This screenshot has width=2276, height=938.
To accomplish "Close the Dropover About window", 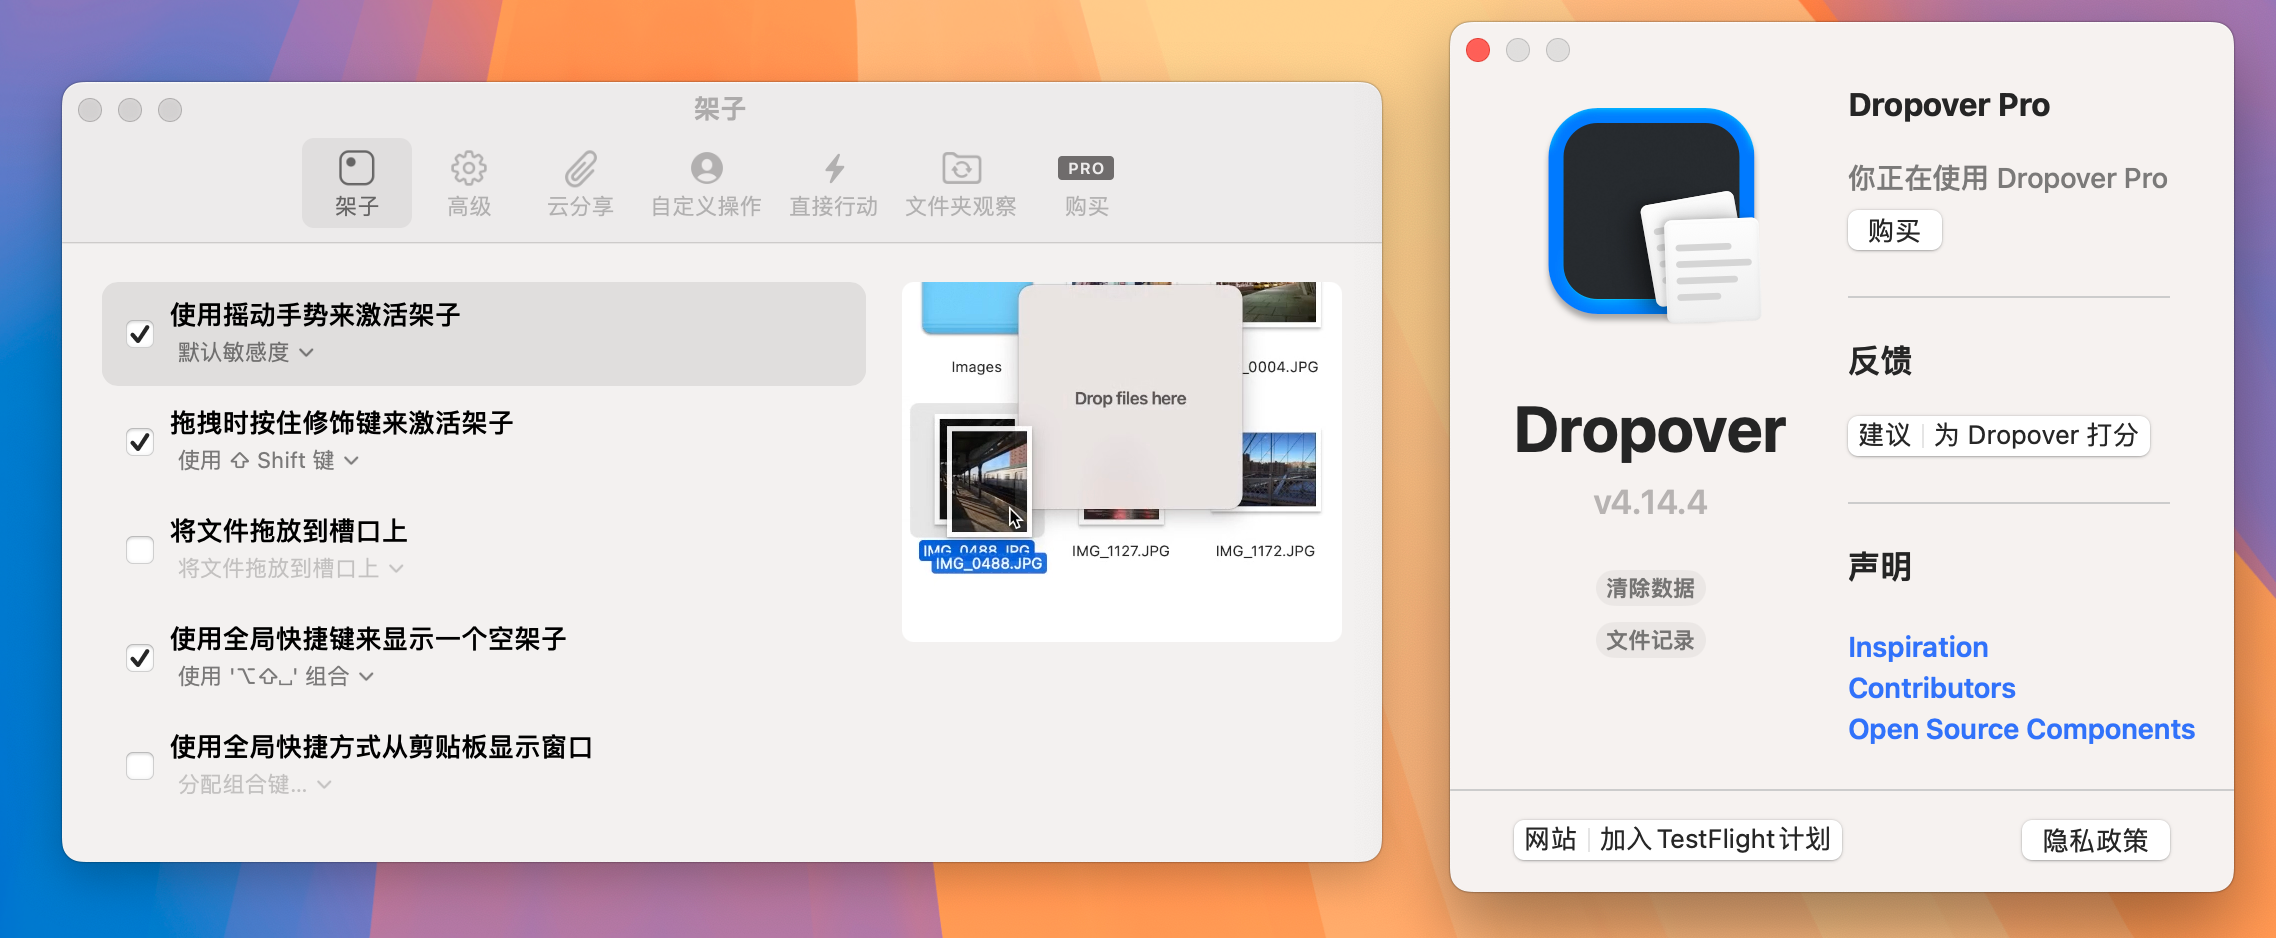I will pos(1478,50).
